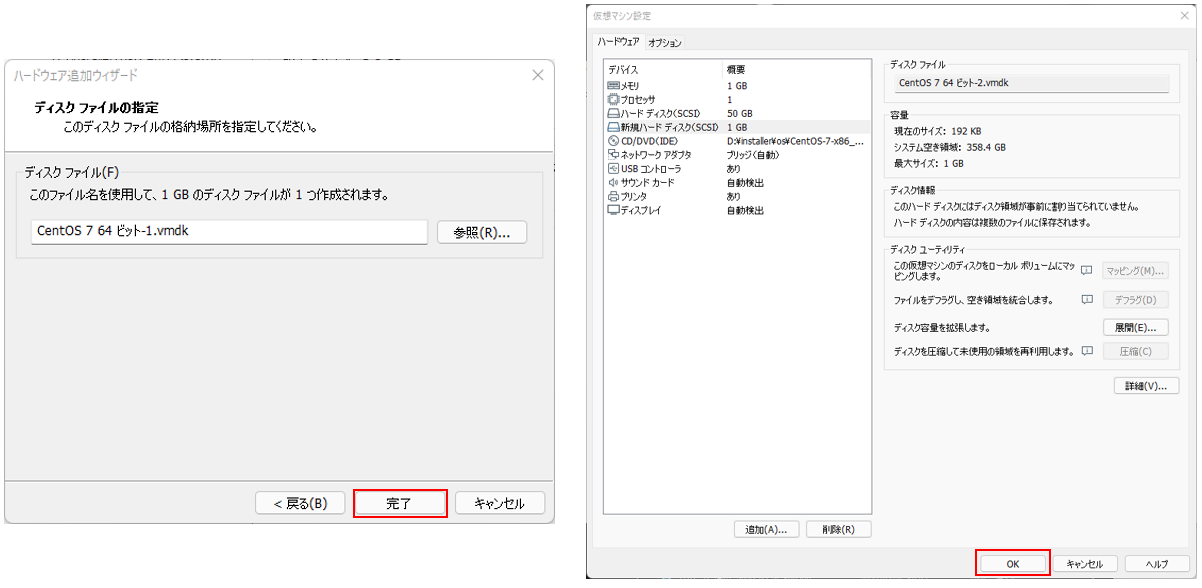Image resolution: width=1202 pixels, height=588 pixels.
Task: Switch to the ハードウェア tab
Action: tap(618, 42)
